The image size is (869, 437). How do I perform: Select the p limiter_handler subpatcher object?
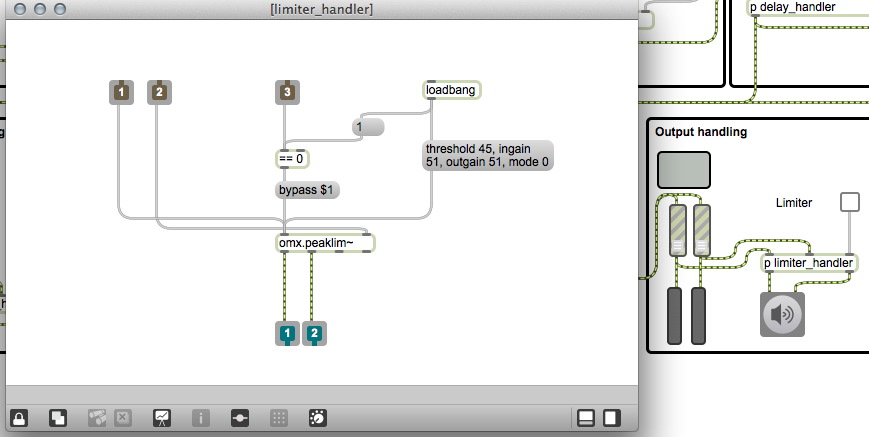click(x=809, y=263)
